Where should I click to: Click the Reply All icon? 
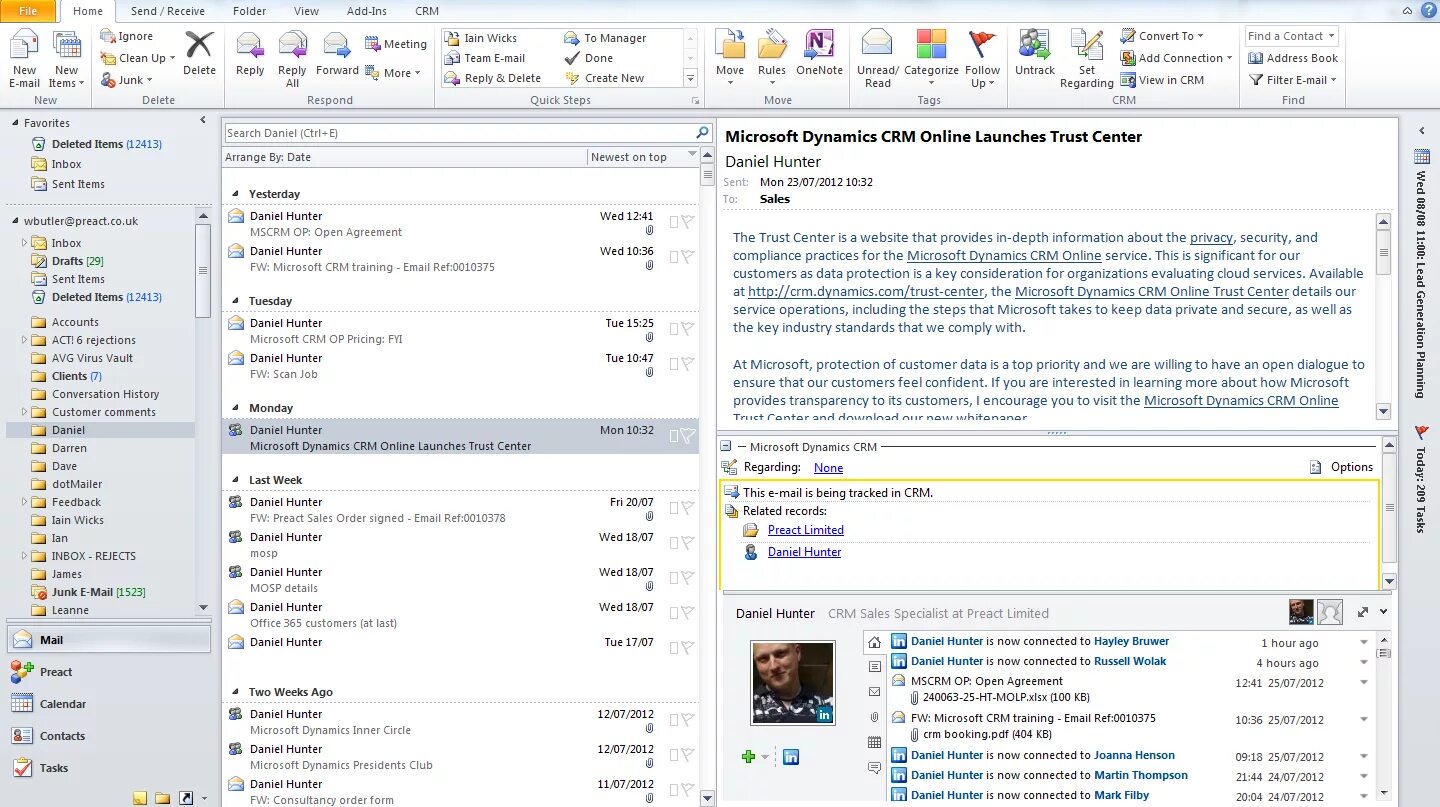pyautogui.click(x=292, y=46)
